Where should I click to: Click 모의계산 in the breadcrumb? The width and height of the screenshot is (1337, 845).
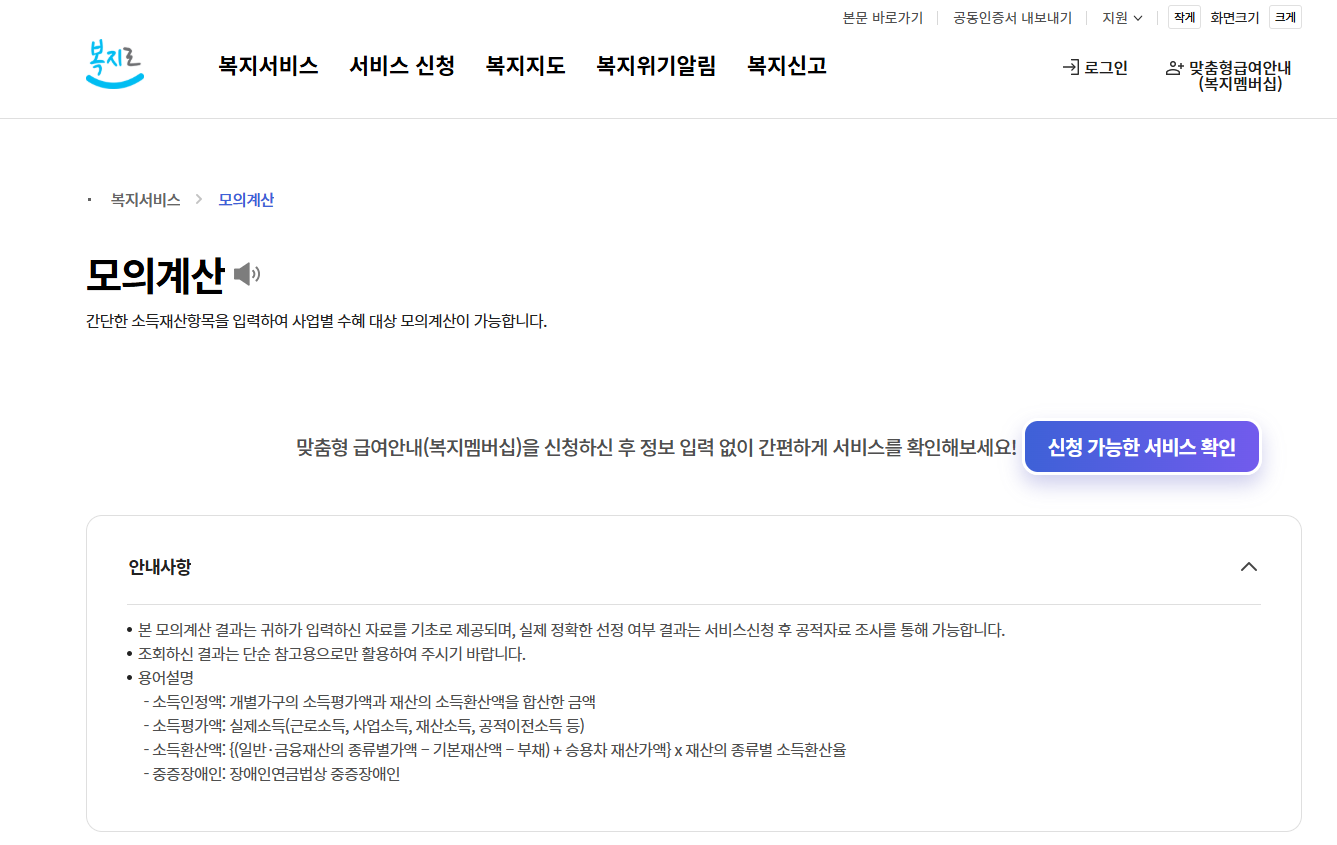point(244,199)
